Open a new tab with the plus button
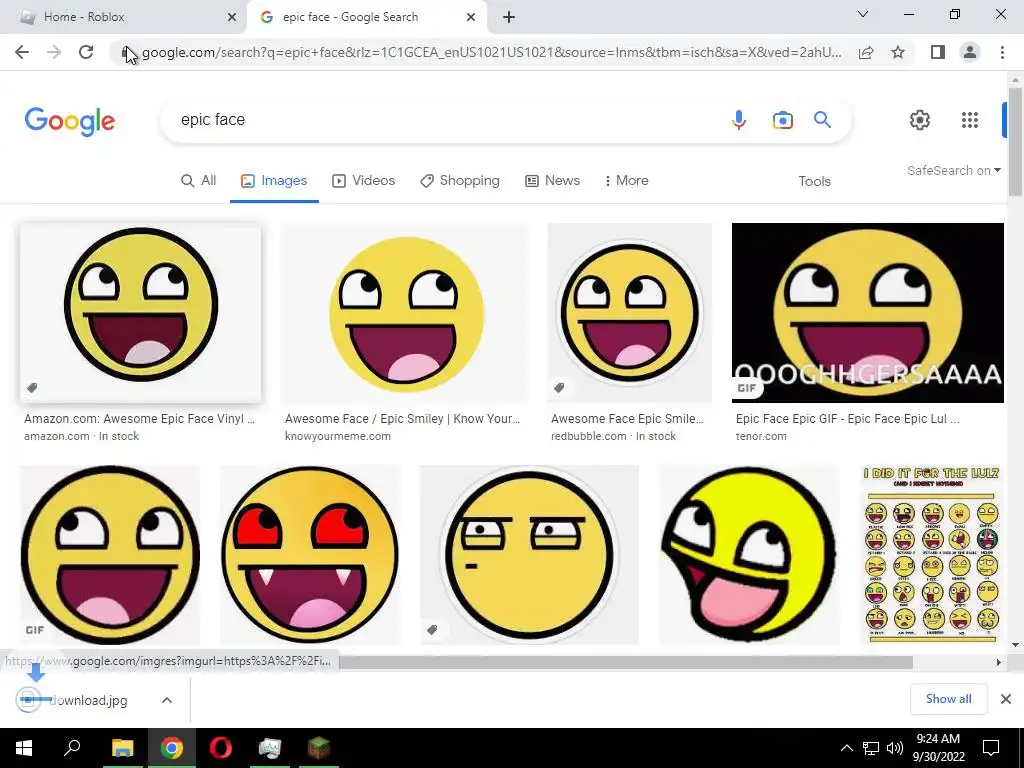Image resolution: width=1024 pixels, height=768 pixels. pyautogui.click(x=509, y=17)
